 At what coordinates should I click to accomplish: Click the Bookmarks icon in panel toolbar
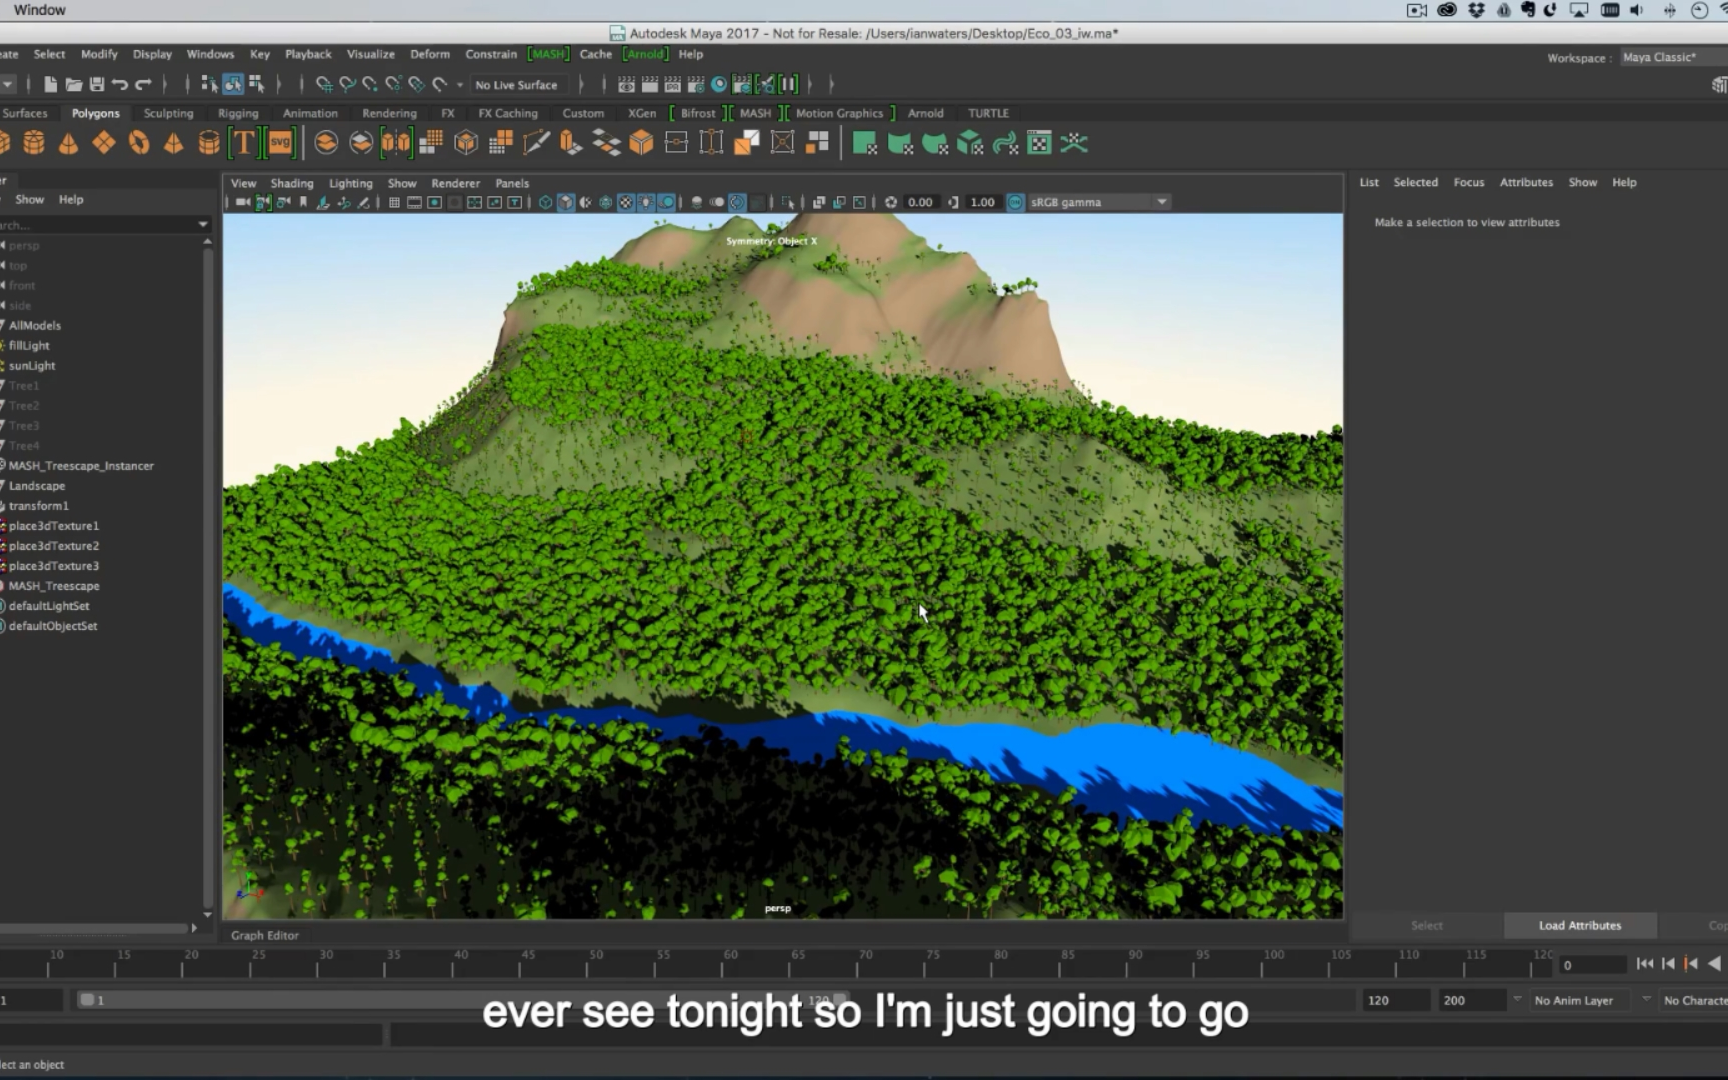(x=303, y=202)
